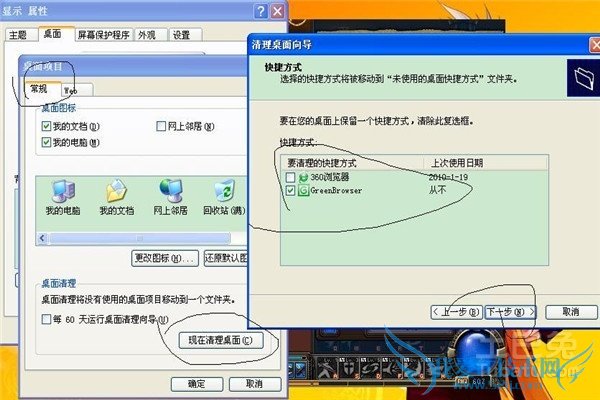Click the 360浏览器 shortcut icon

click(x=303, y=177)
